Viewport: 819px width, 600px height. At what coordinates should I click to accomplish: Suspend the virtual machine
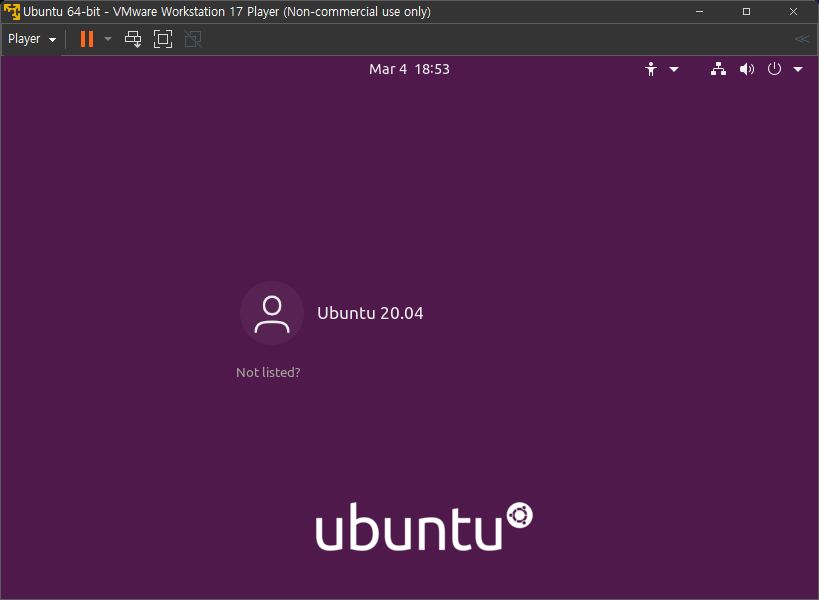pyautogui.click(x=86, y=38)
